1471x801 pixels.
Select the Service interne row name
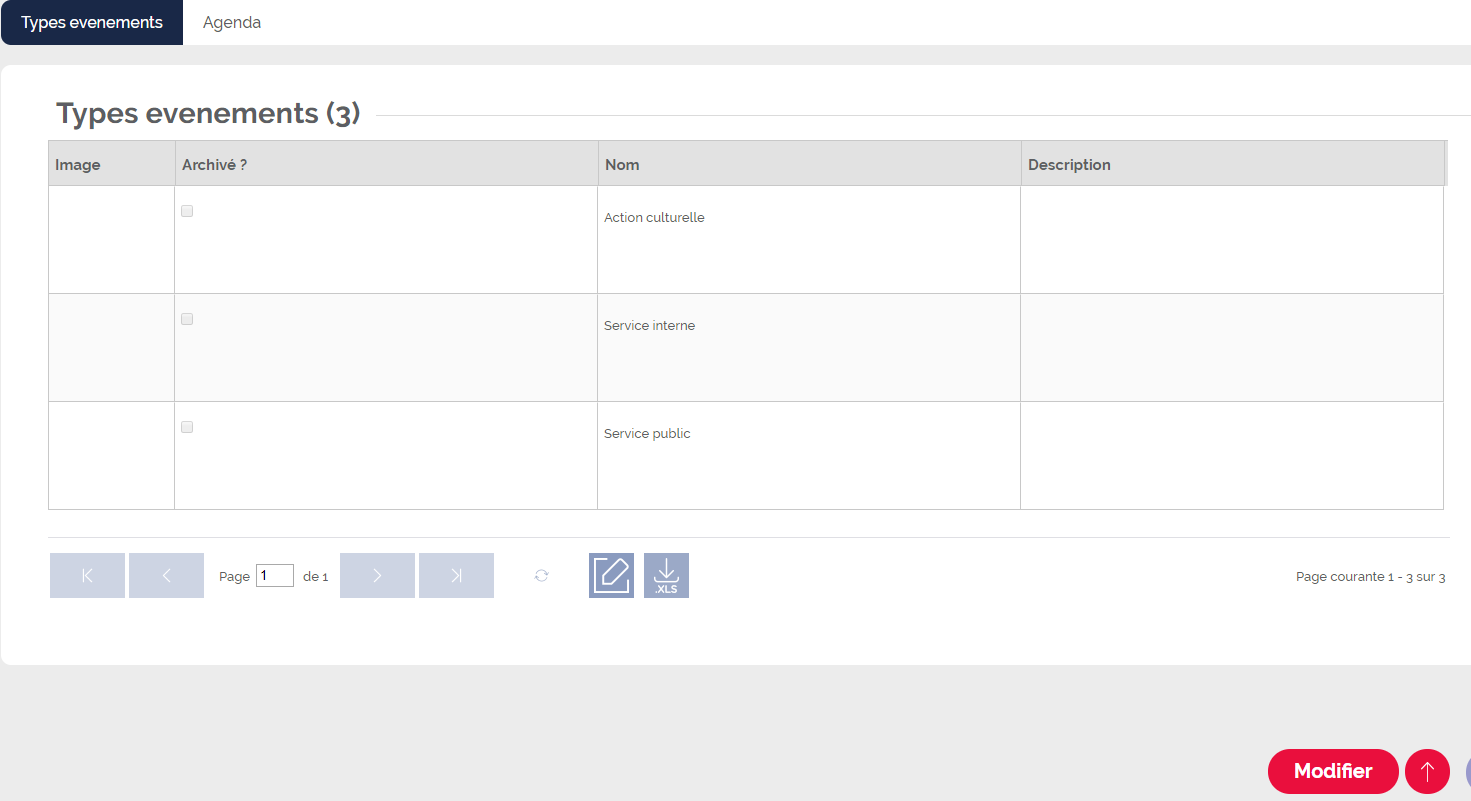point(649,325)
